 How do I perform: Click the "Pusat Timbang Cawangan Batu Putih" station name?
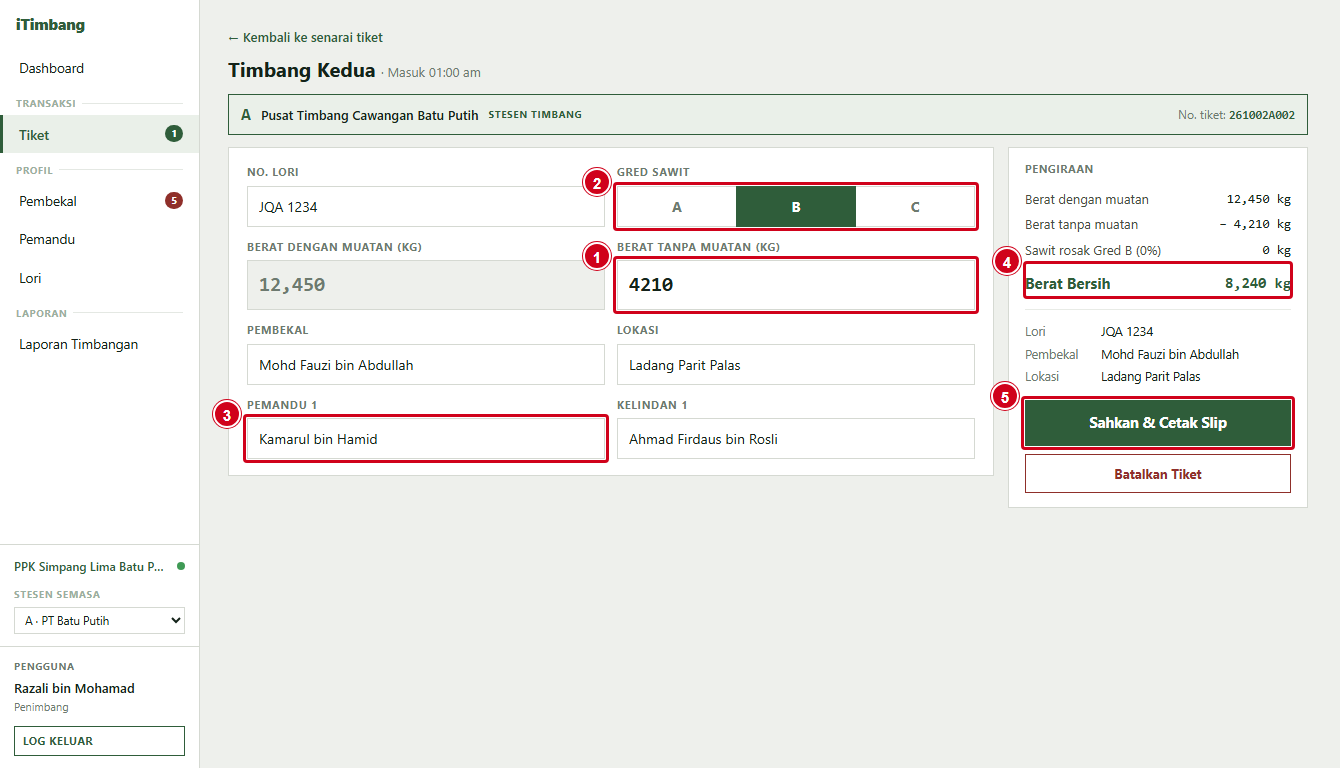click(370, 115)
